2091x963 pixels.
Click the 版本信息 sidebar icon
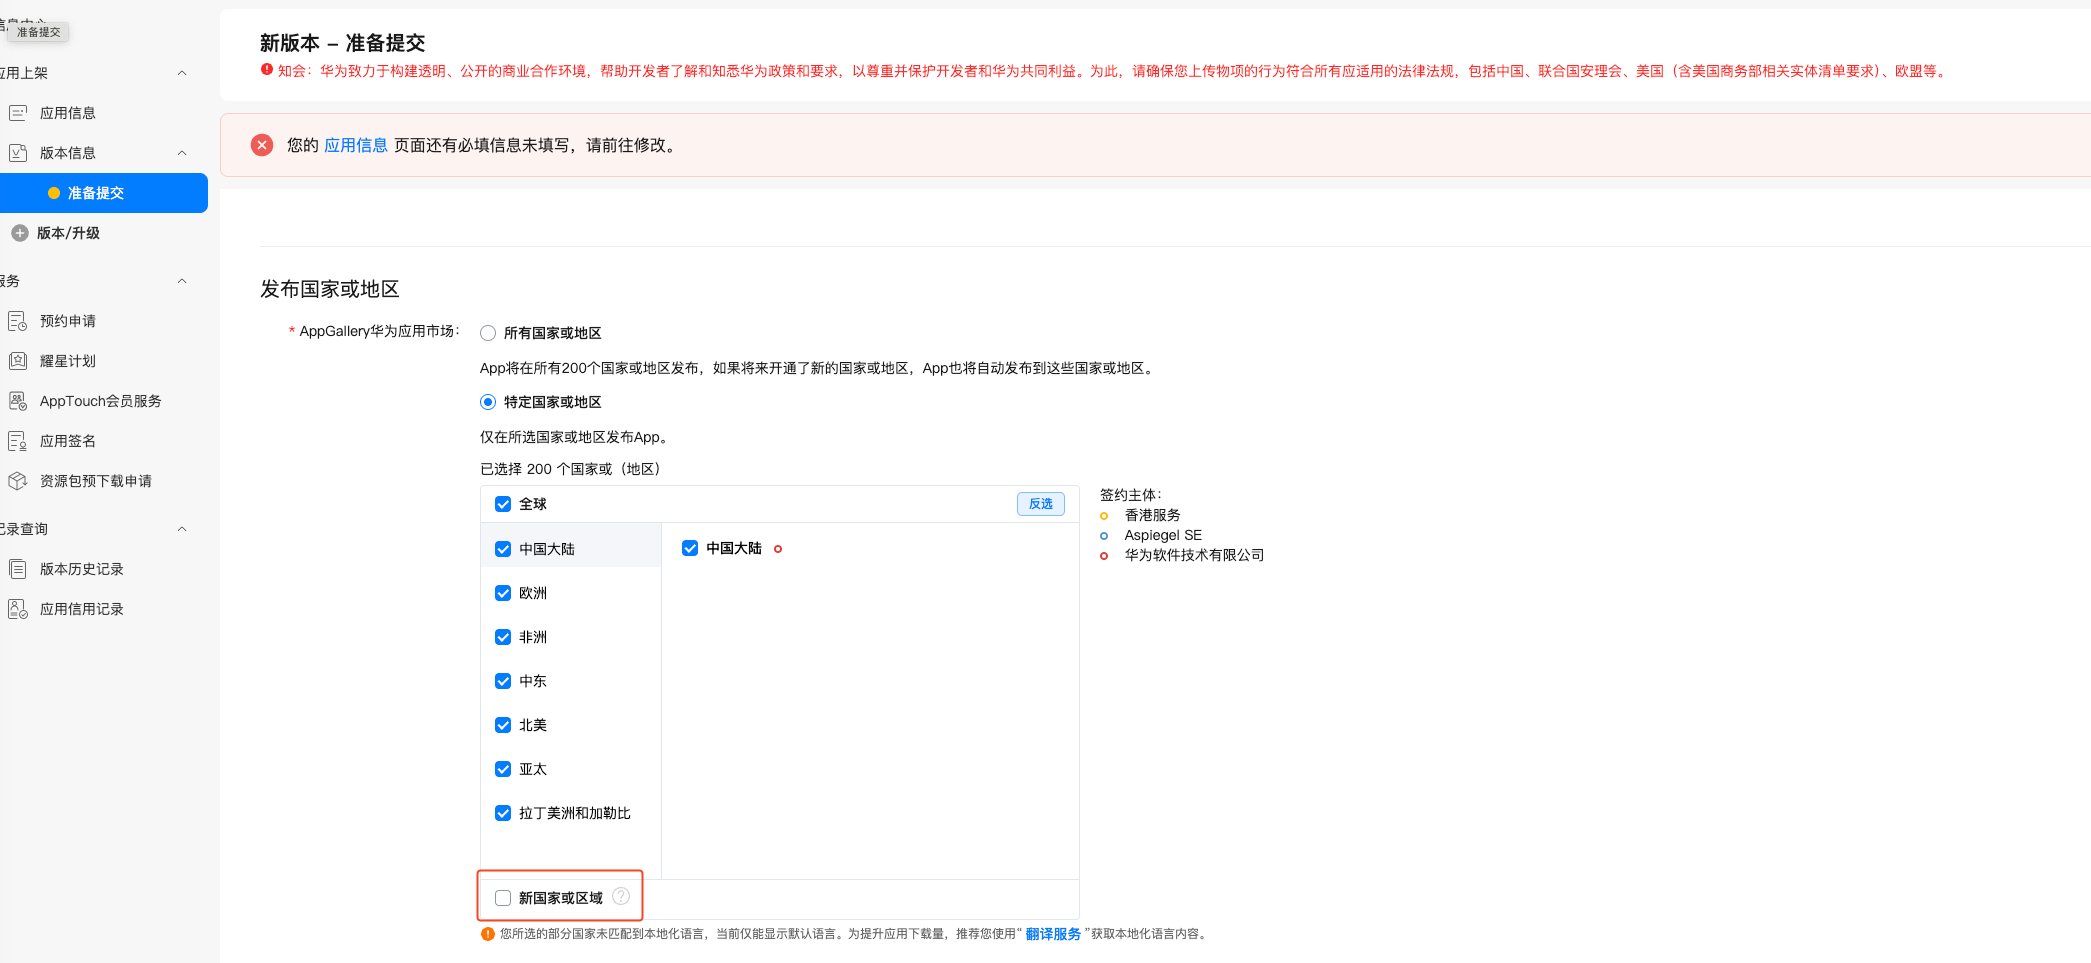click(18, 153)
